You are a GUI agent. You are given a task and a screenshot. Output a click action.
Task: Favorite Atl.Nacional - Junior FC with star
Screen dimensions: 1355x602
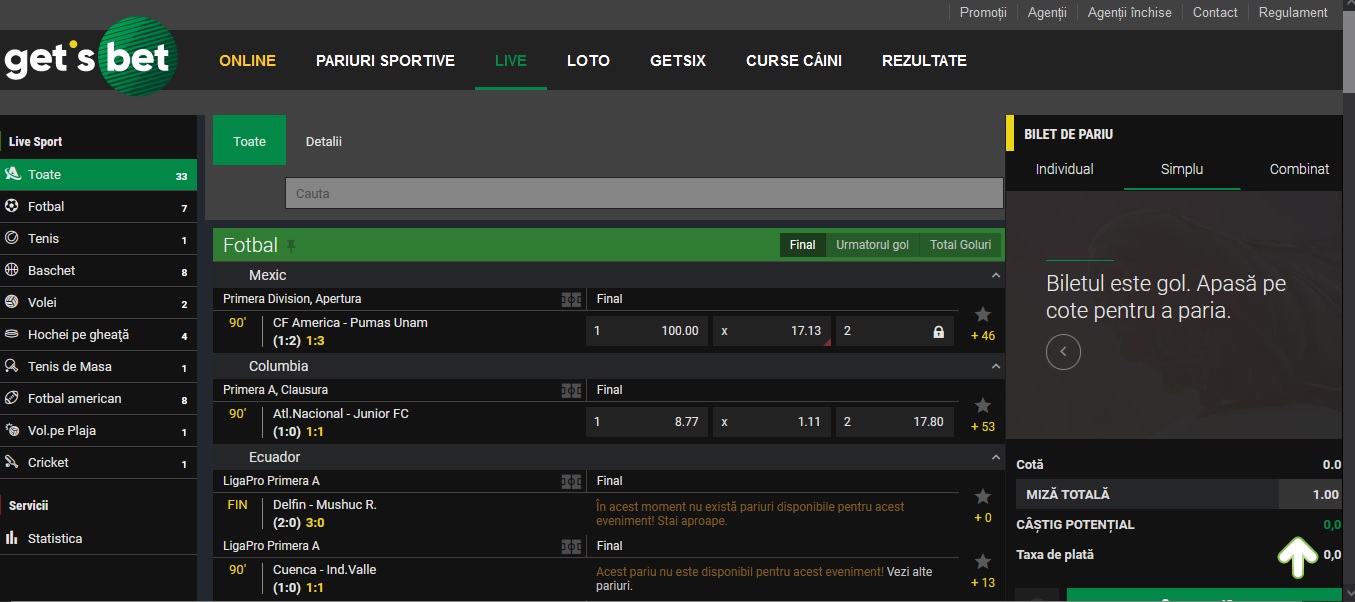click(x=983, y=405)
